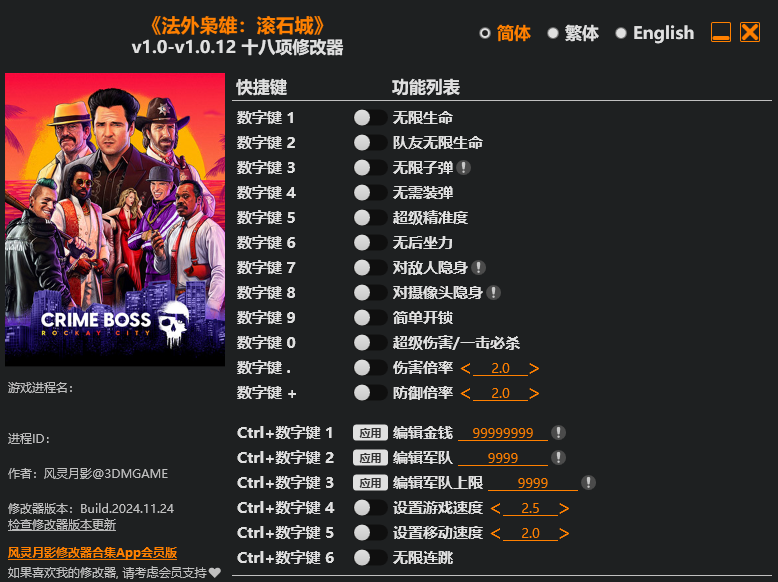Viewport: 778px width, 582px height.
Task: Click the Crime Boss cover image
Action: click(115, 219)
